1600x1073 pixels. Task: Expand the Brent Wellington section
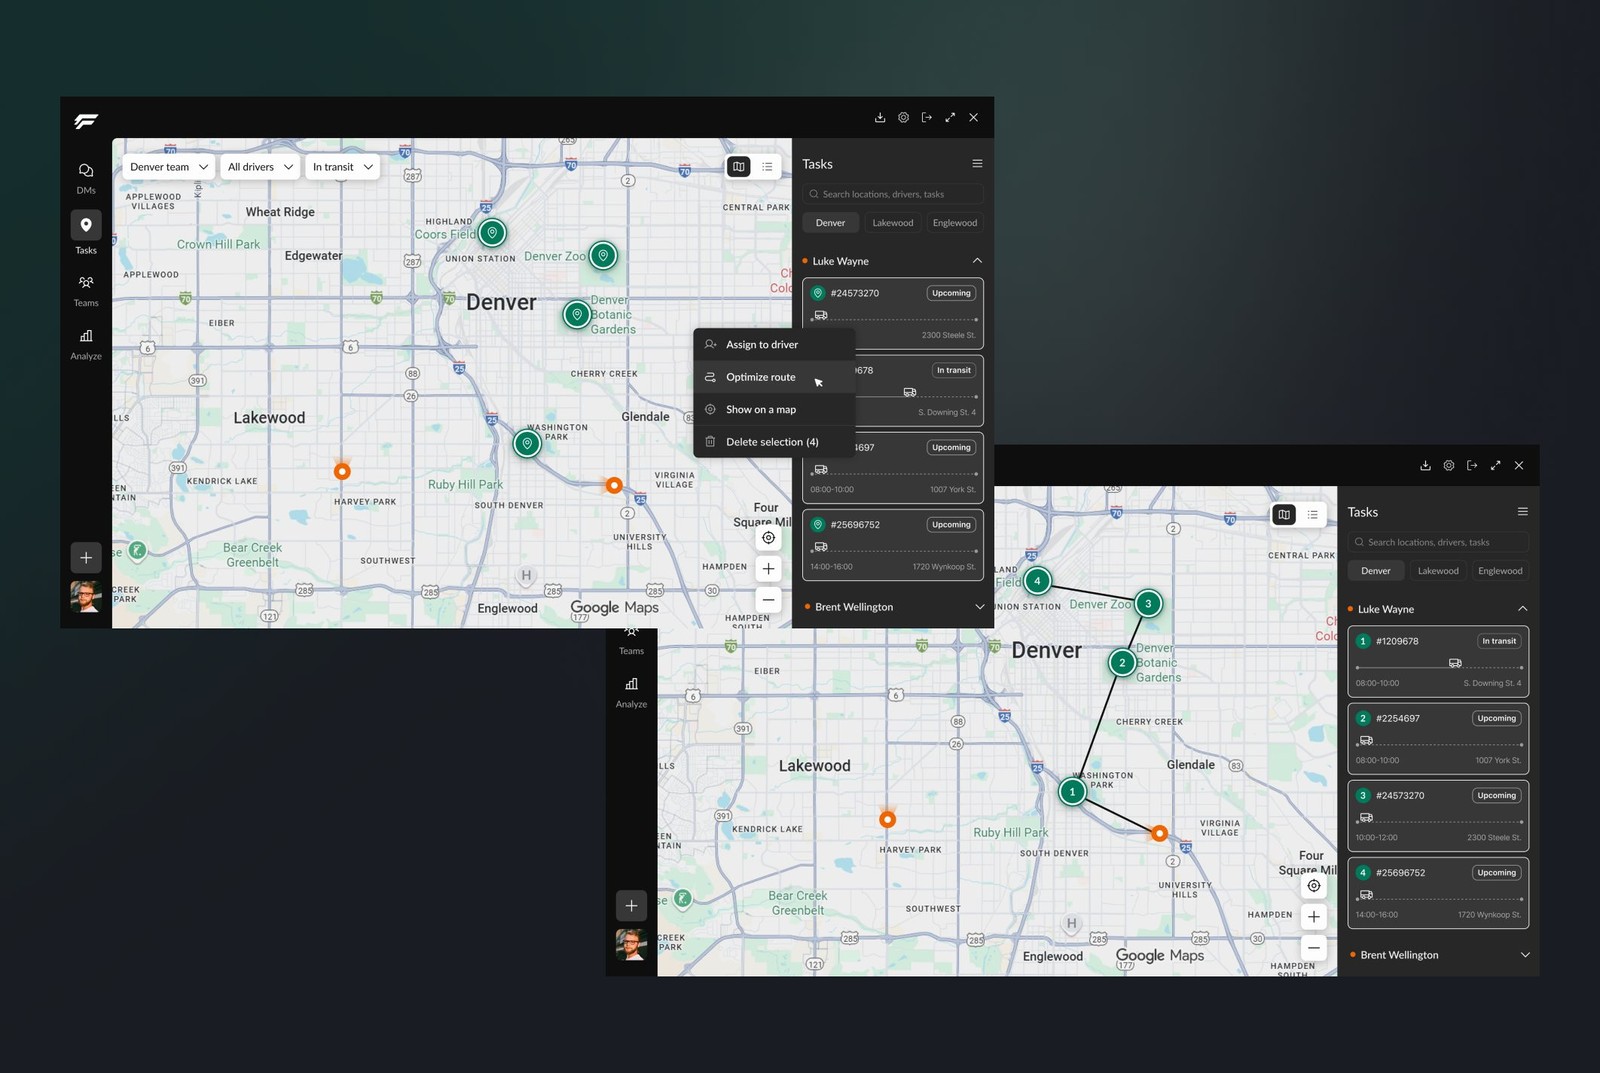click(980, 606)
